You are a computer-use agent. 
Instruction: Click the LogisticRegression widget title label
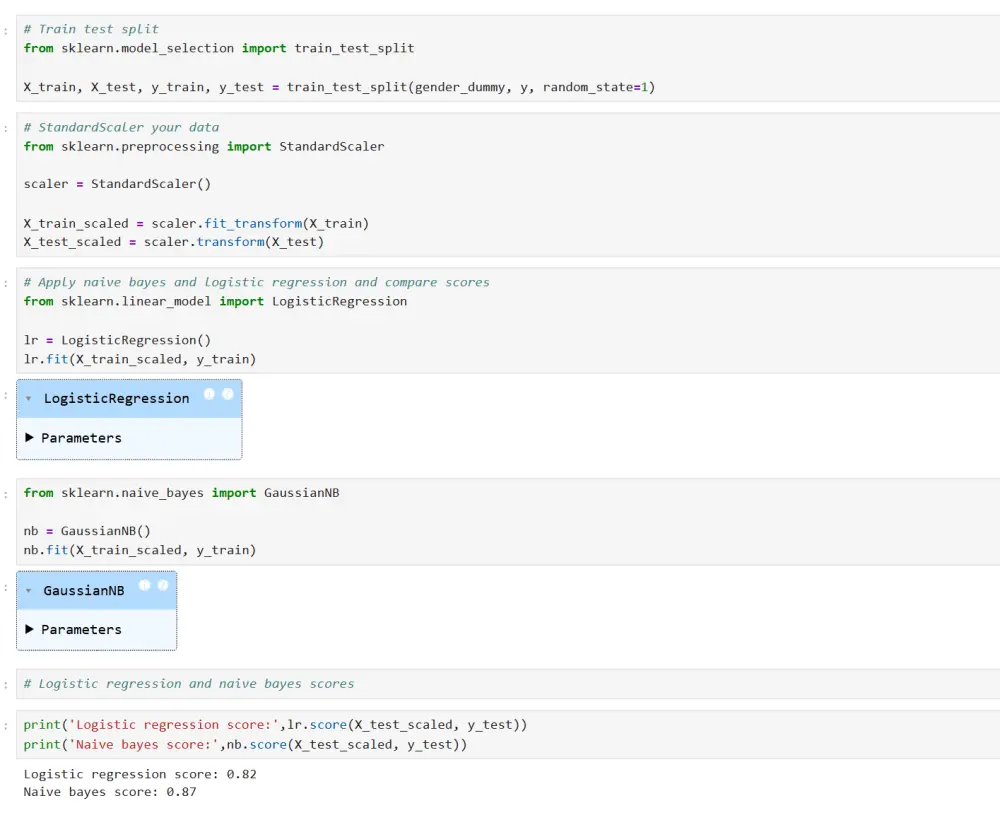pos(116,398)
